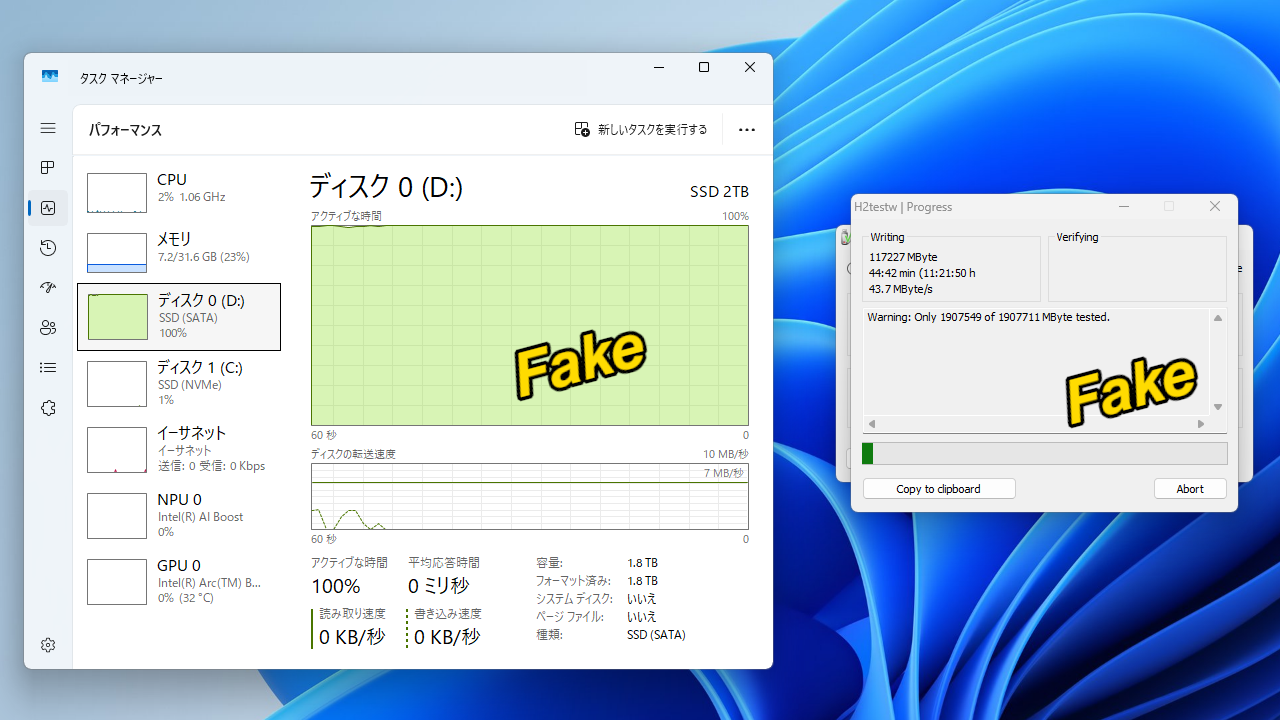The width and height of the screenshot is (1280, 720).
Task: Click the disk transfer rate graph
Action: pos(529,496)
